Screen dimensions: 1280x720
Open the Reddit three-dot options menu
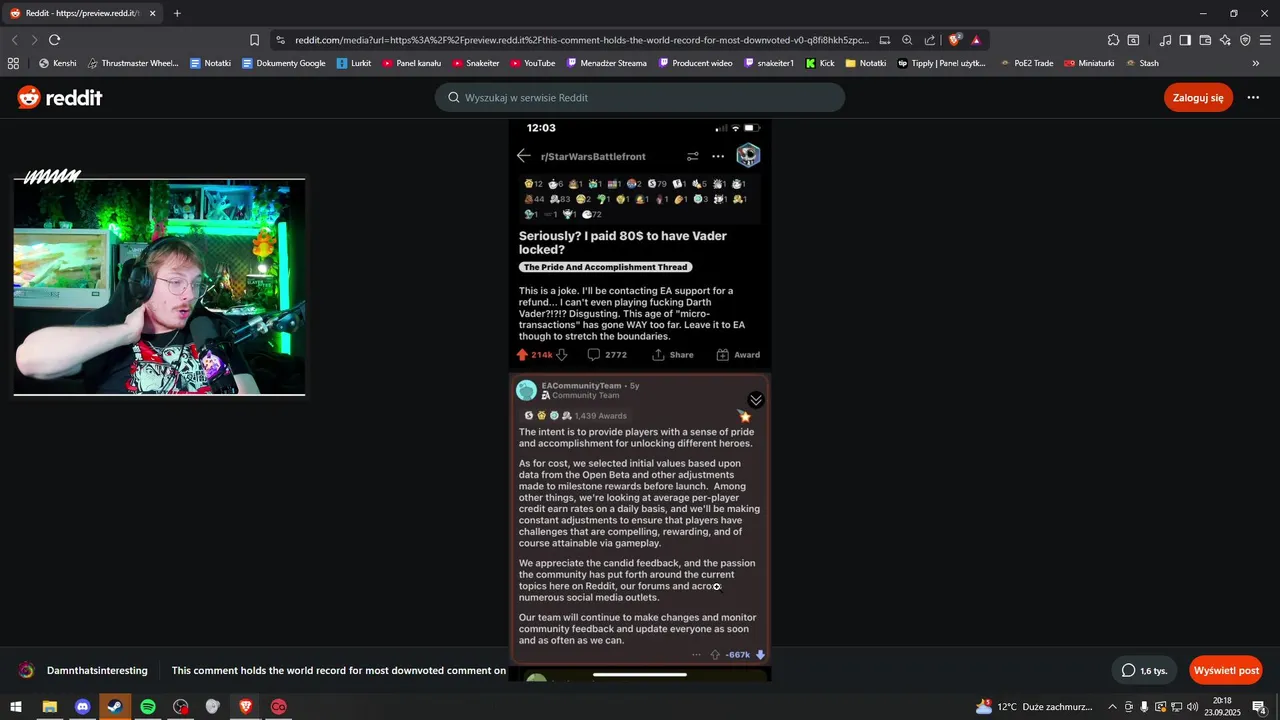[1253, 98]
